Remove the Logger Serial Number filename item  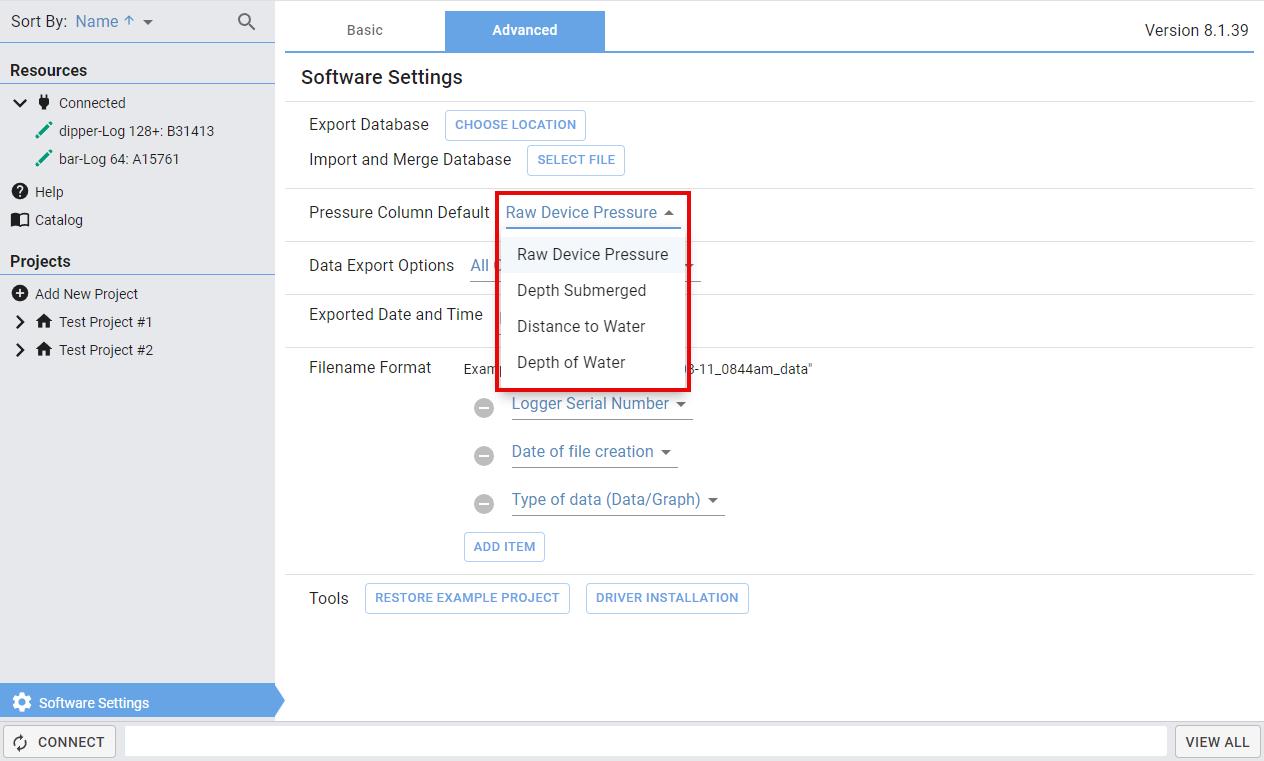(484, 407)
